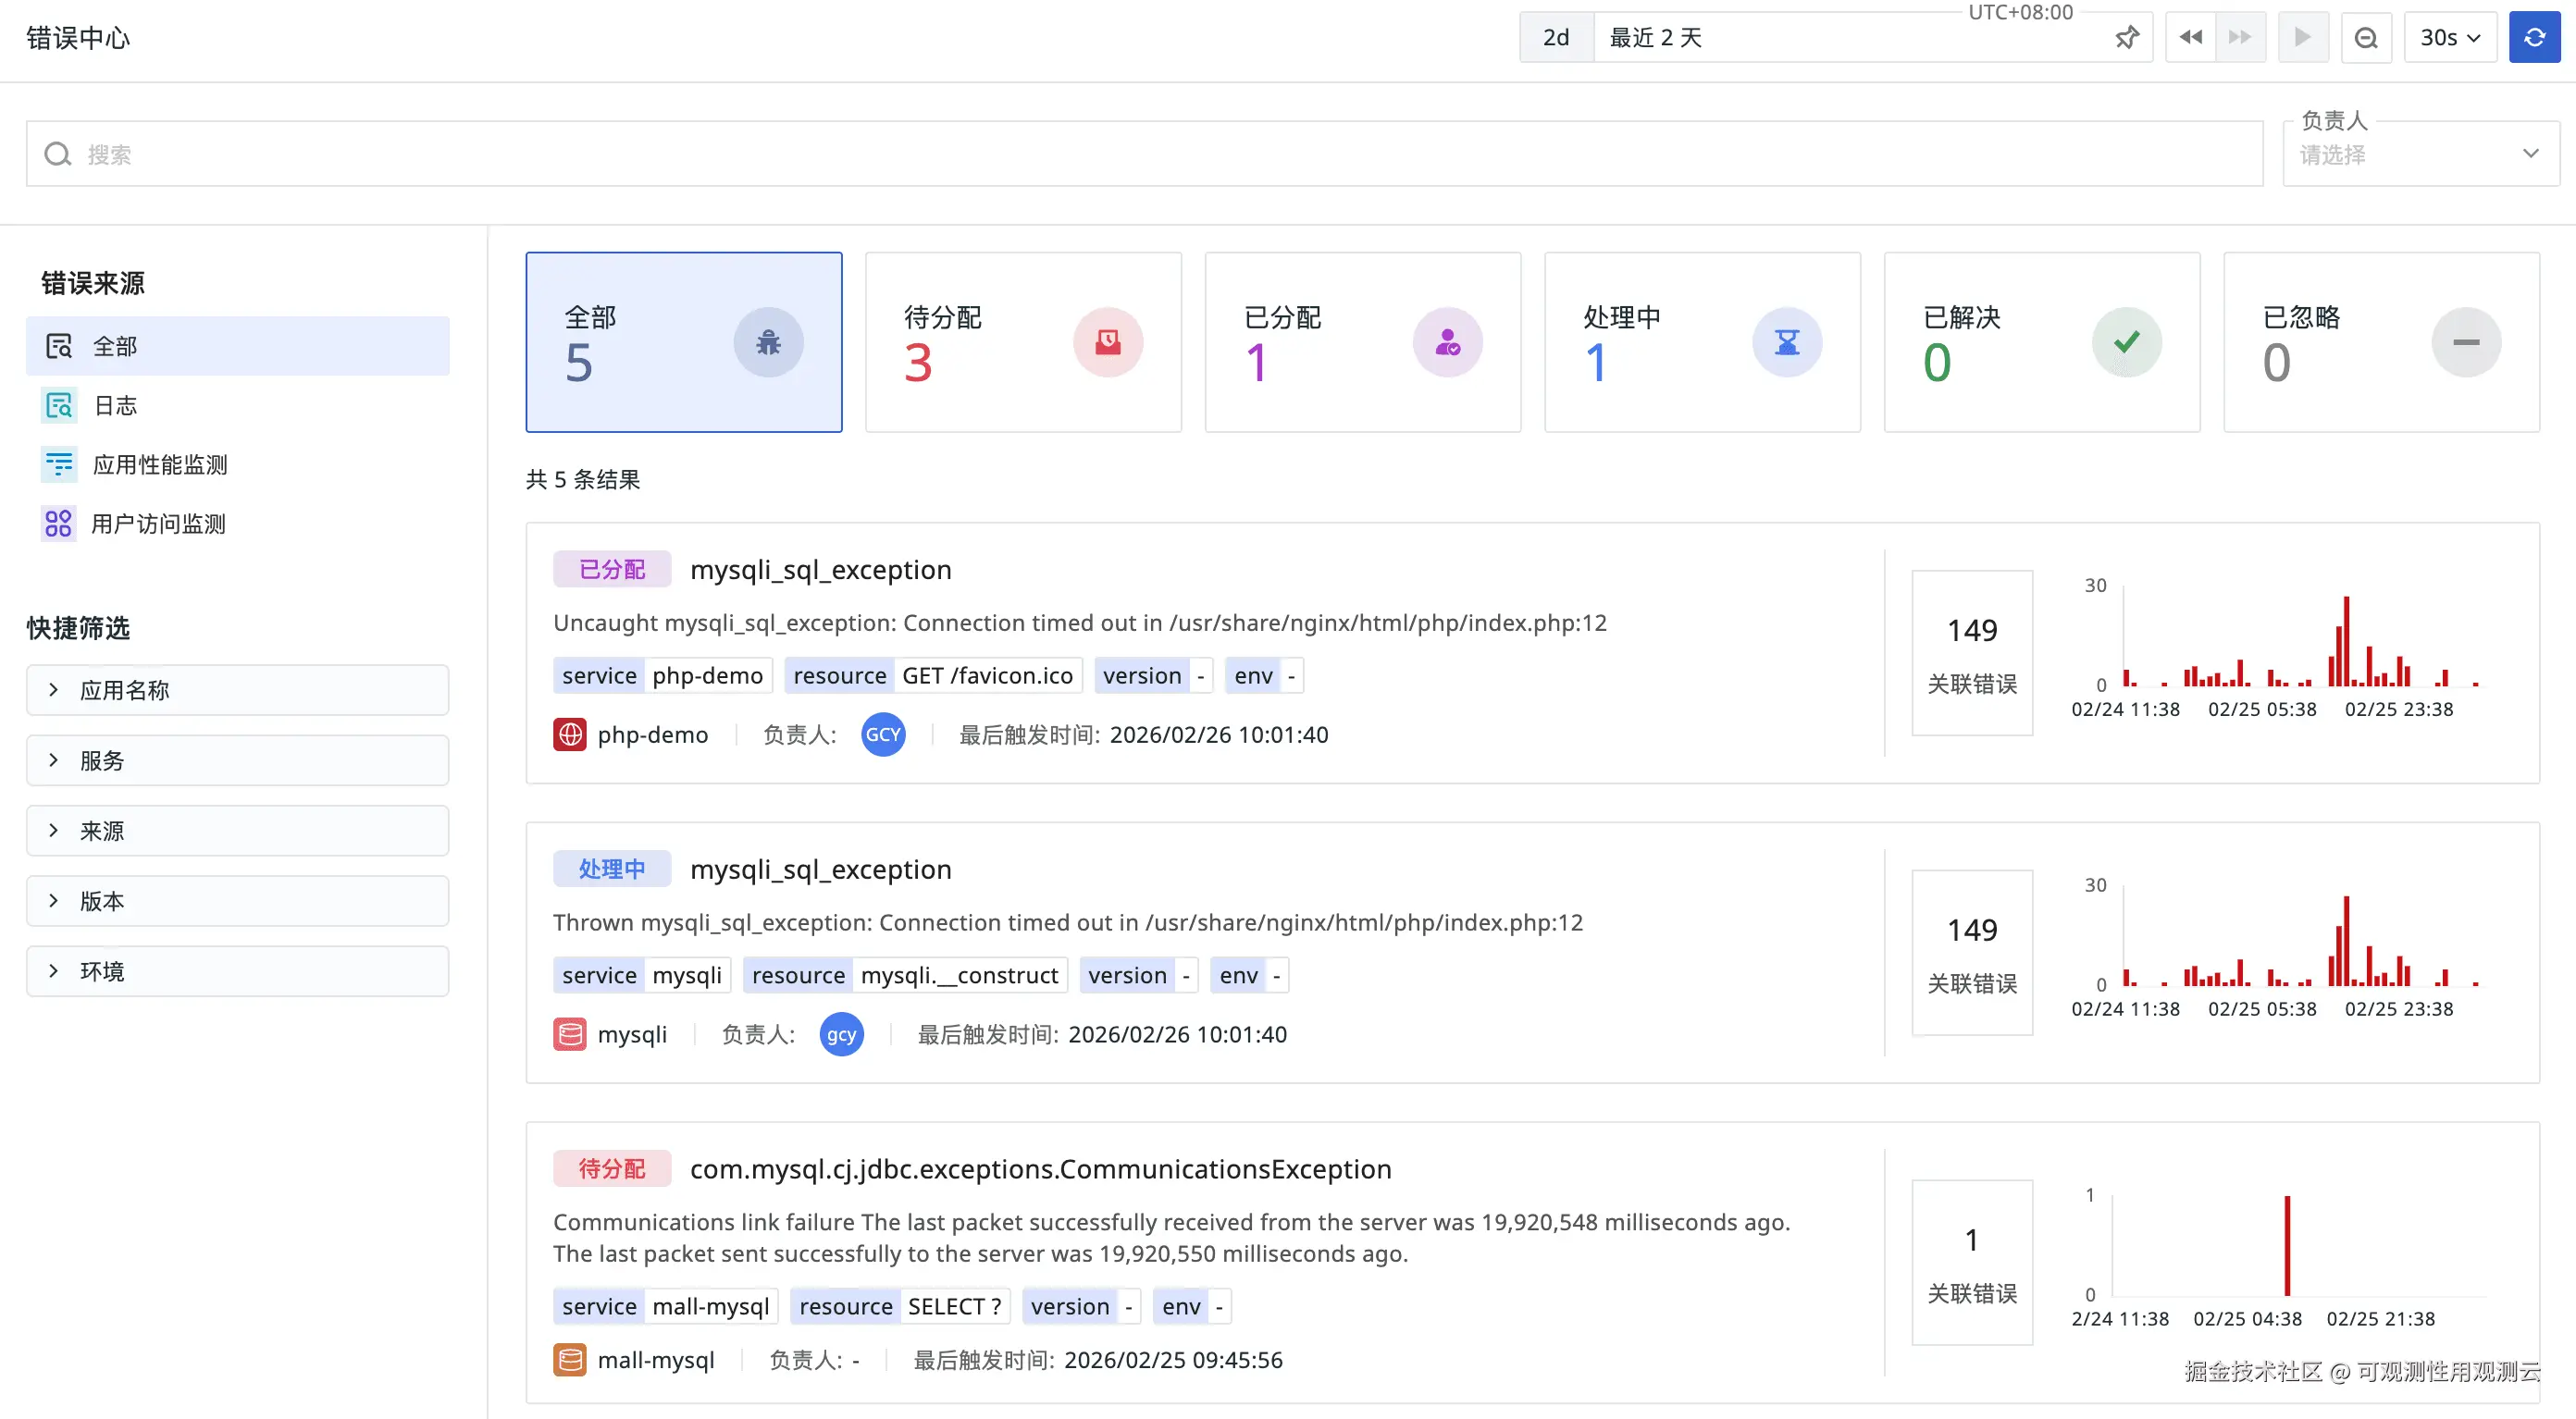Image resolution: width=2576 pixels, height=1419 pixels.
Task: Click the pin icon in time range bar
Action: point(2126,38)
